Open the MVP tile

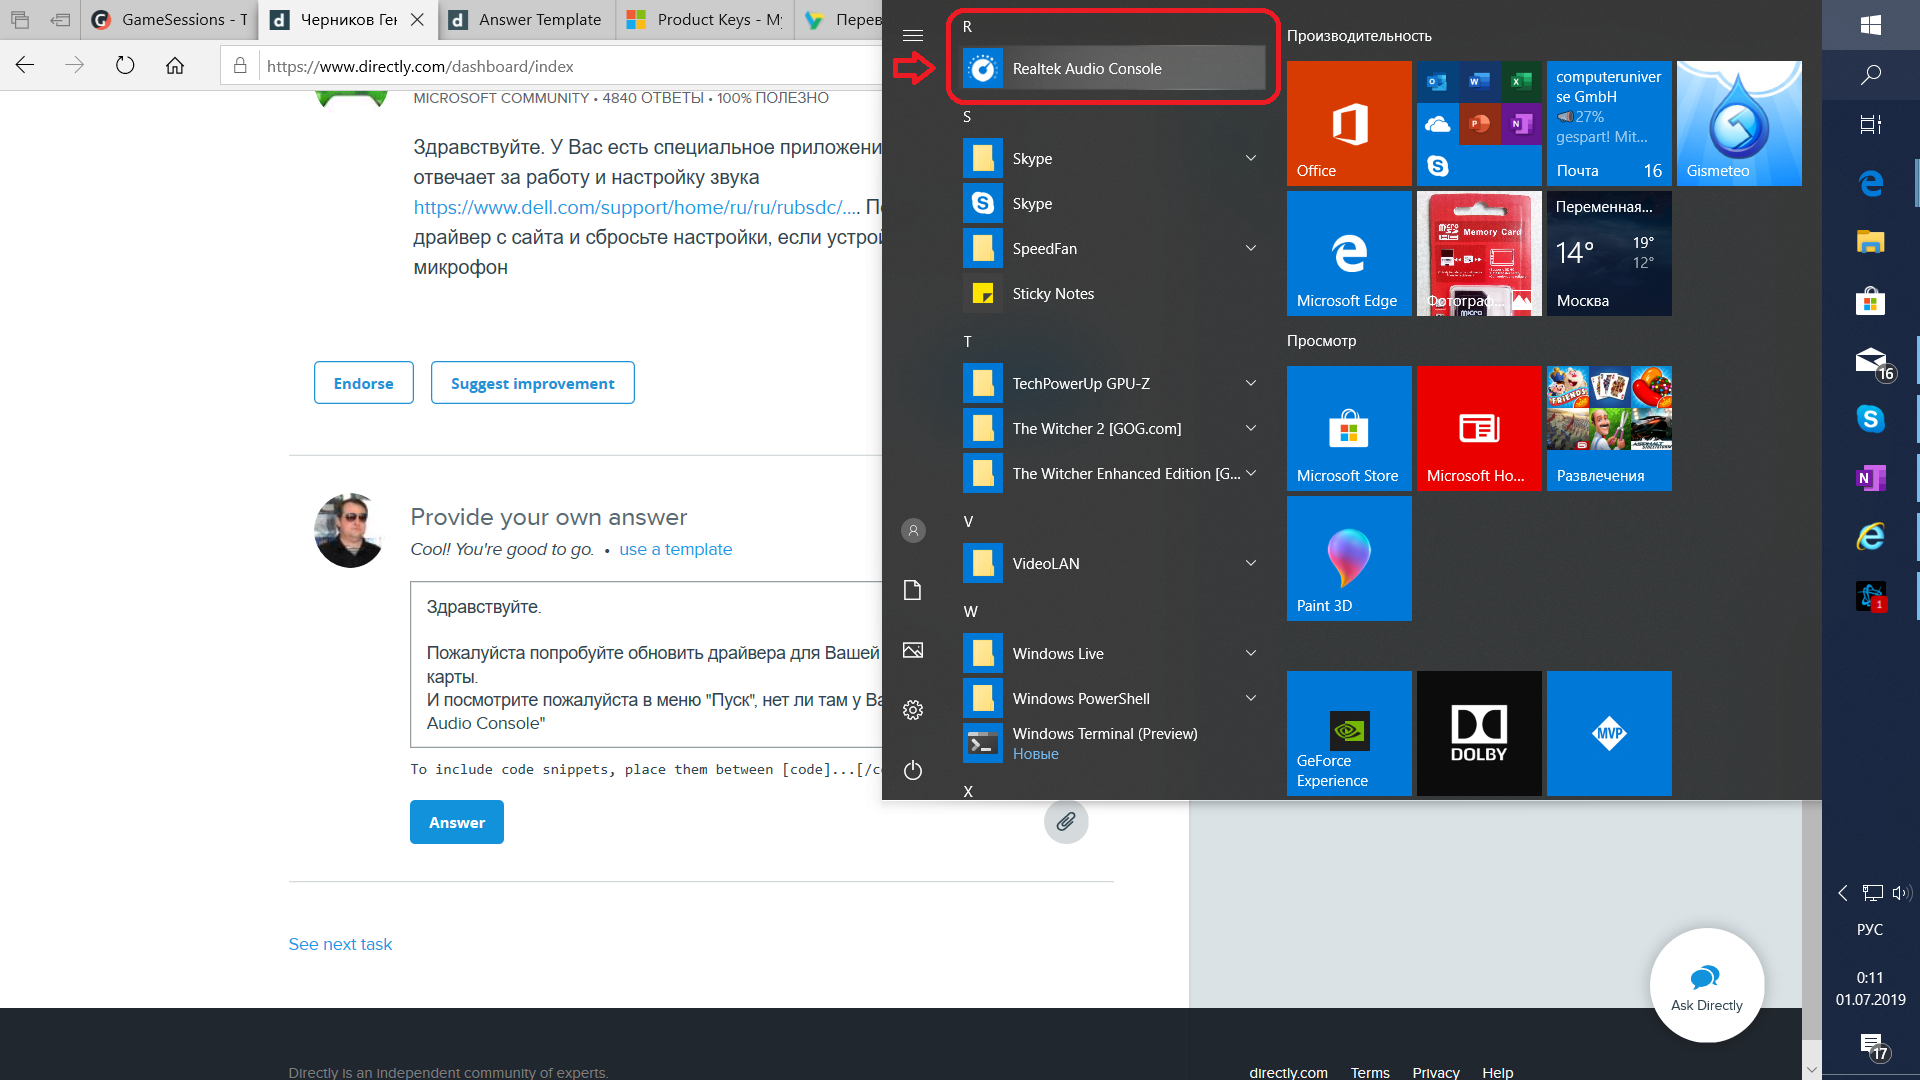tap(1609, 733)
